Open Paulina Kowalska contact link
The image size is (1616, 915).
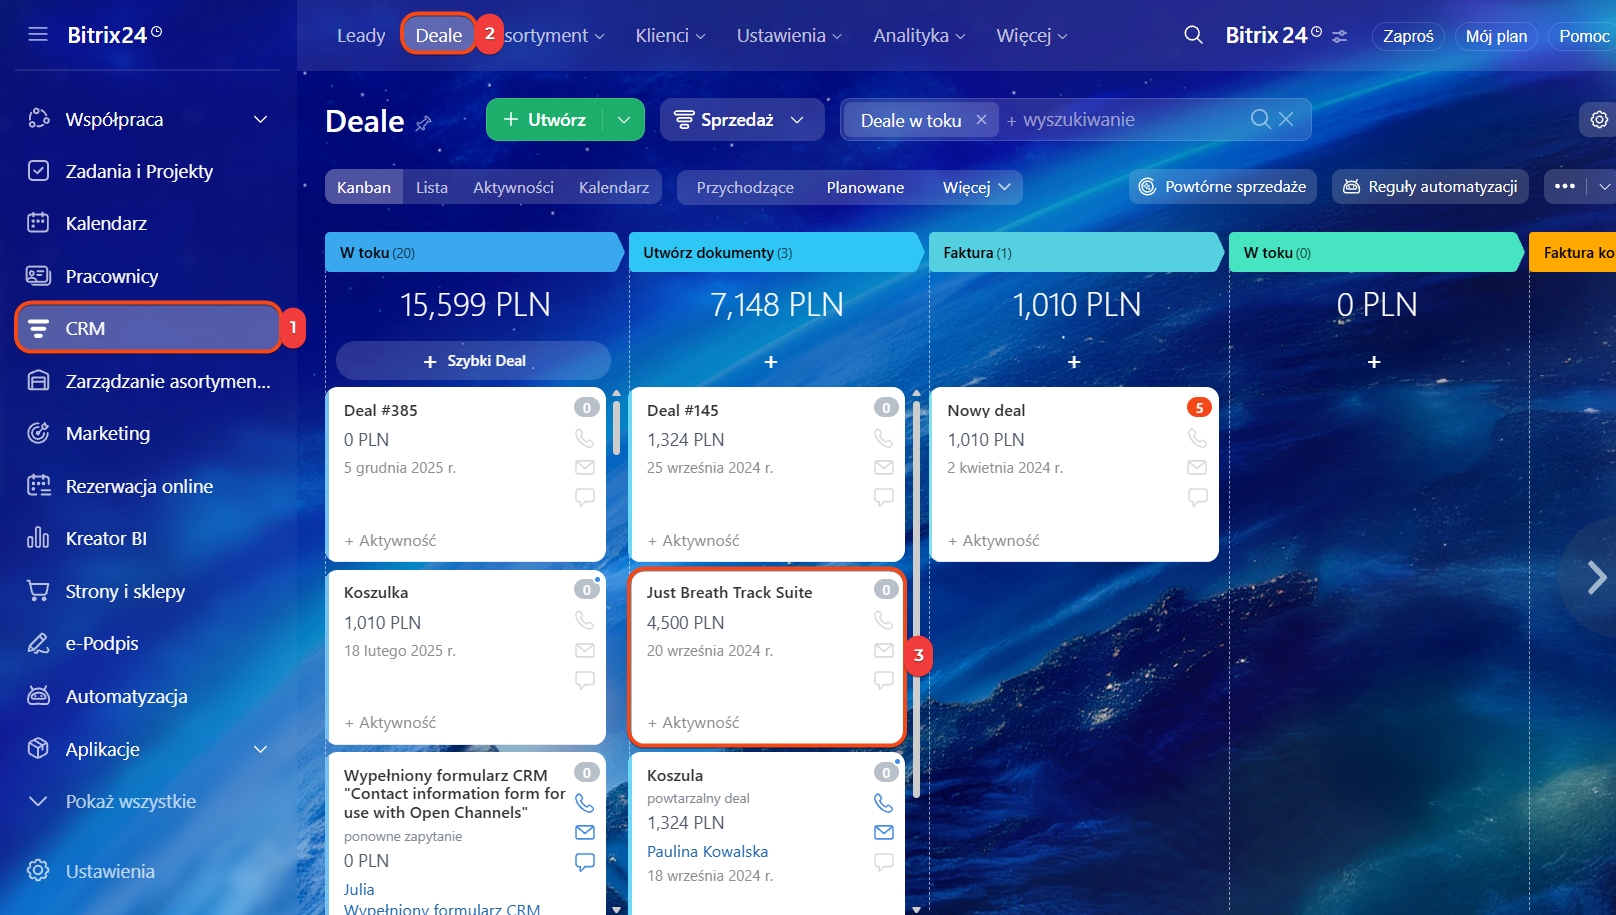click(x=707, y=852)
